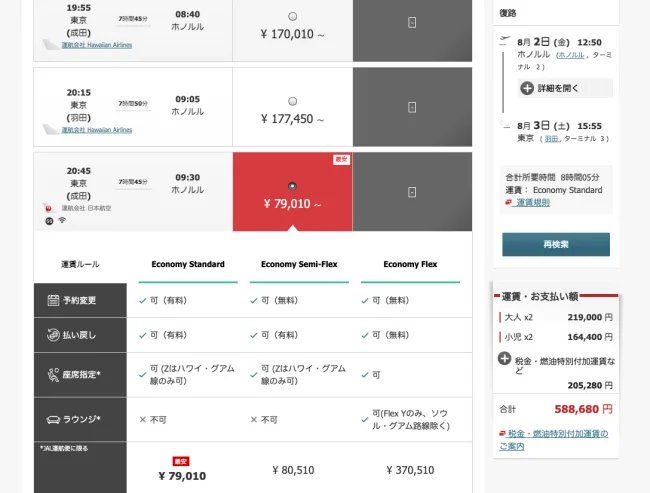Click the selected ¥79,010 fare radio button
Viewport: 650px width, 493px height.
coord(292,185)
